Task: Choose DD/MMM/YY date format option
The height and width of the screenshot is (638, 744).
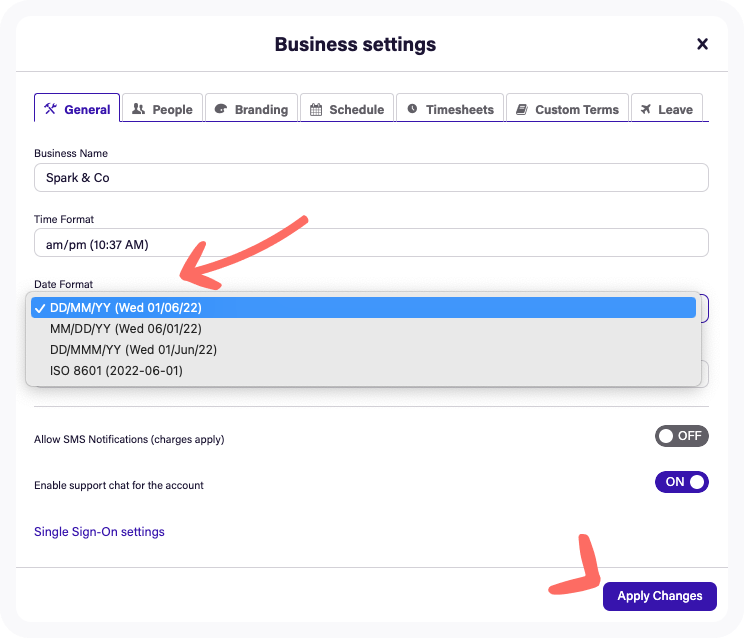Action: (x=133, y=350)
